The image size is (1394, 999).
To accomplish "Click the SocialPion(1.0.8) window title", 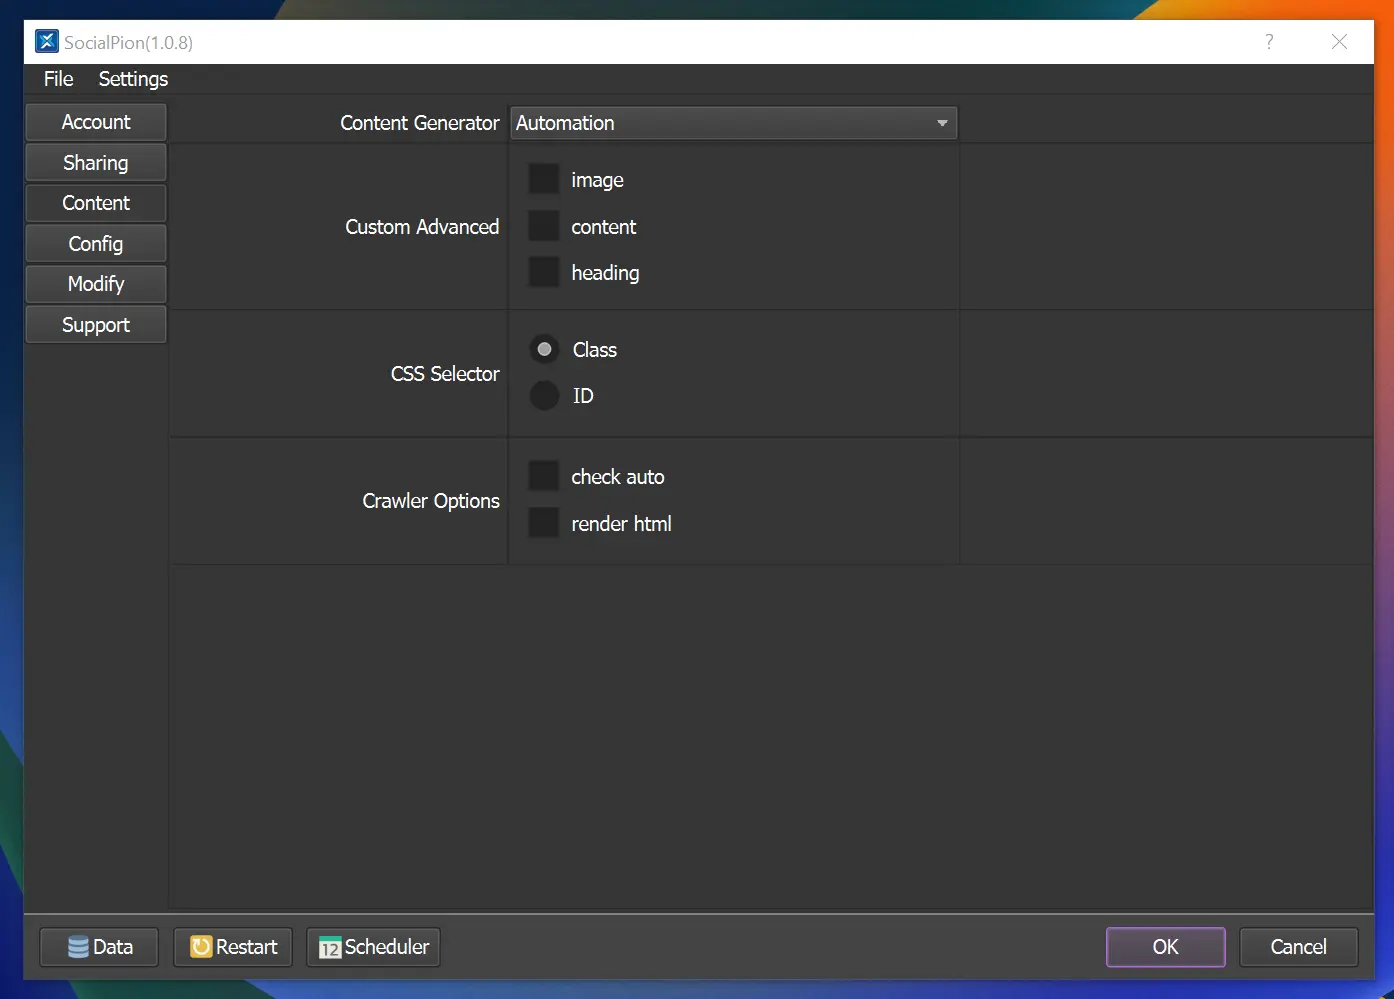I will click(x=128, y=42).
